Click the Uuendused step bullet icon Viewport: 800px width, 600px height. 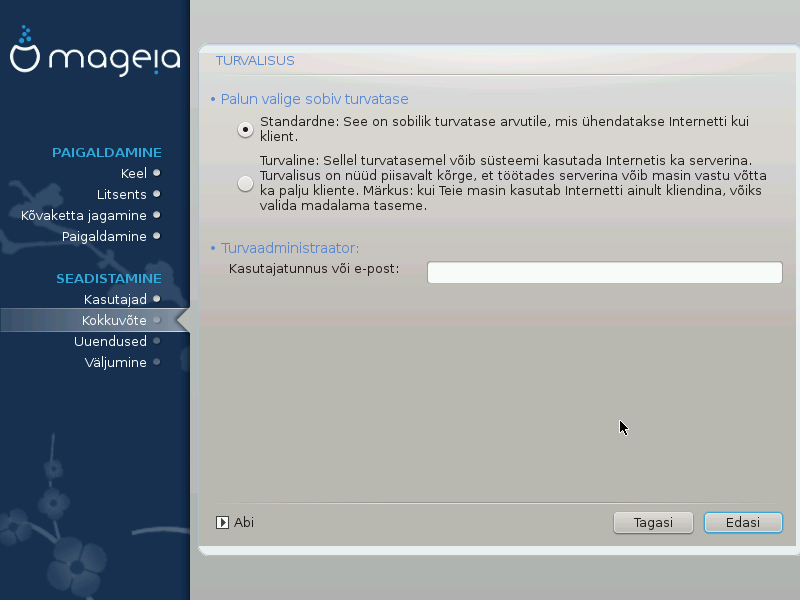coord(157,341)
